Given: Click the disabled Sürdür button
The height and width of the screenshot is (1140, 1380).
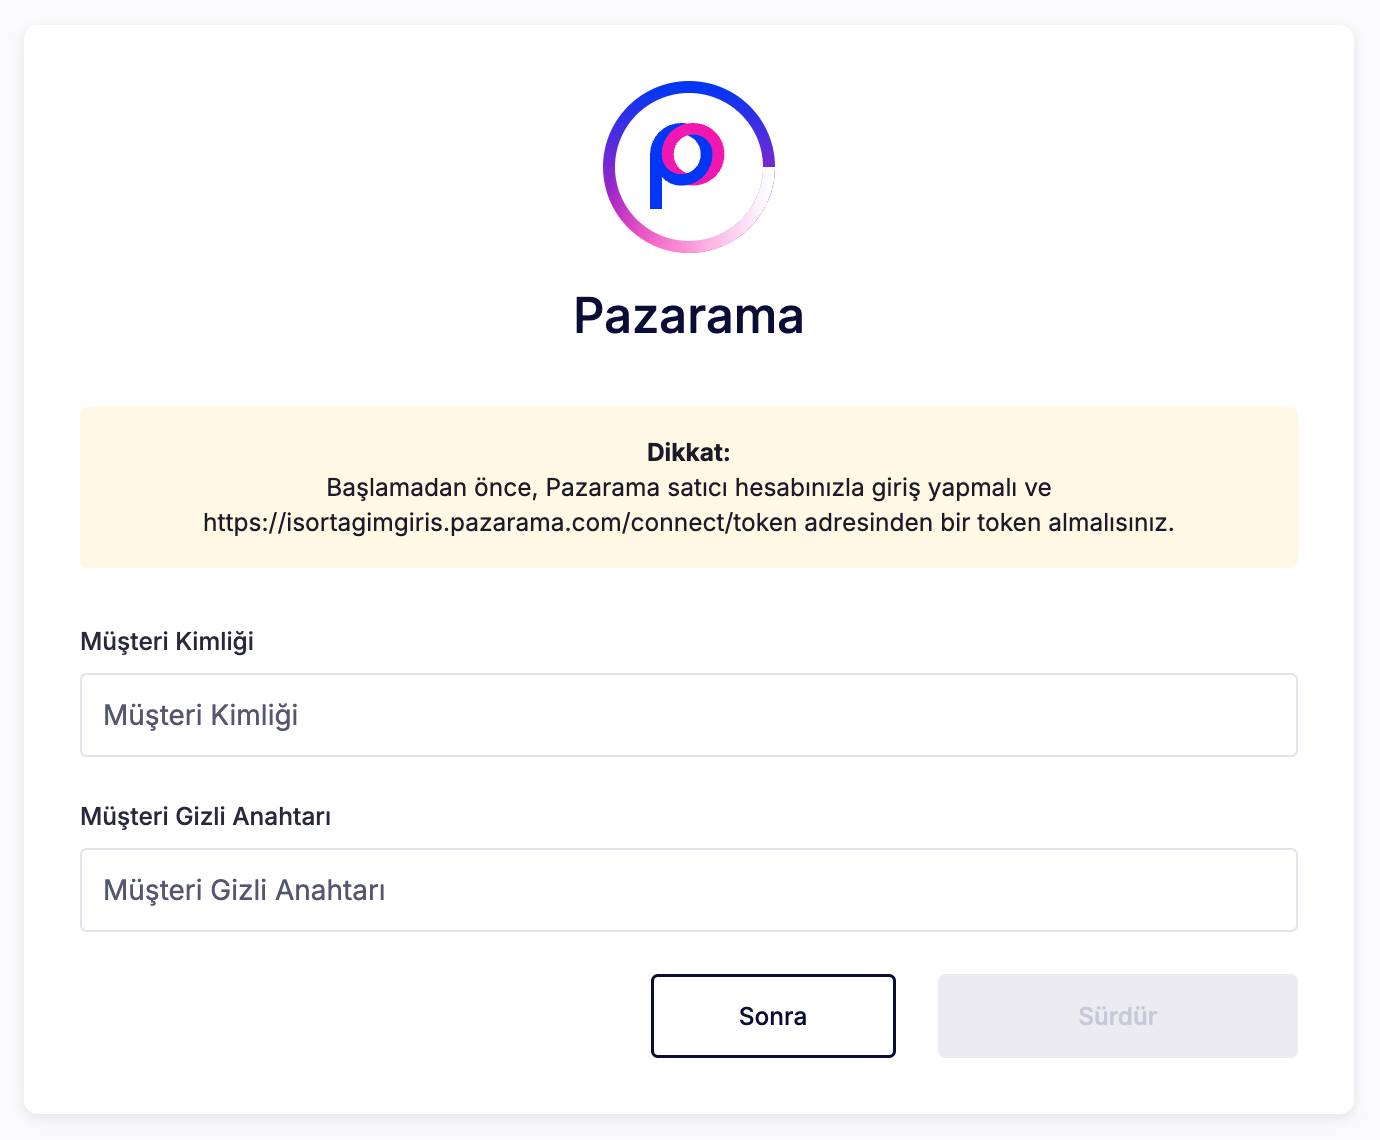Looking at the screenshot, I should click(x=1118, y=1016).
